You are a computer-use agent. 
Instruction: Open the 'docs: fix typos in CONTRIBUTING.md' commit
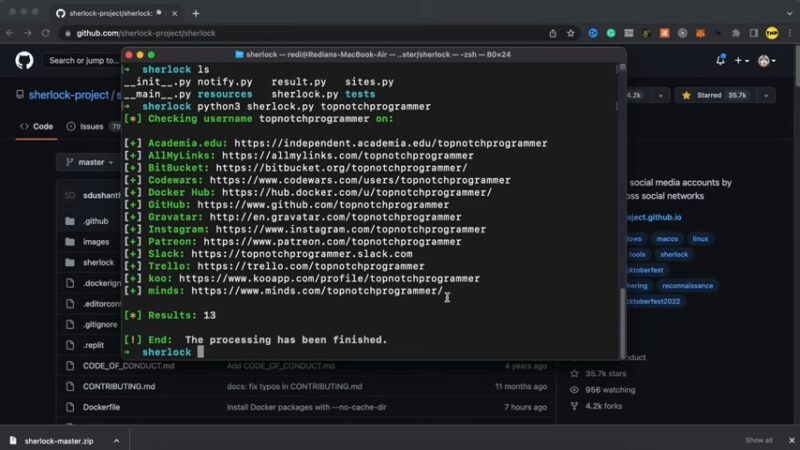294,386
